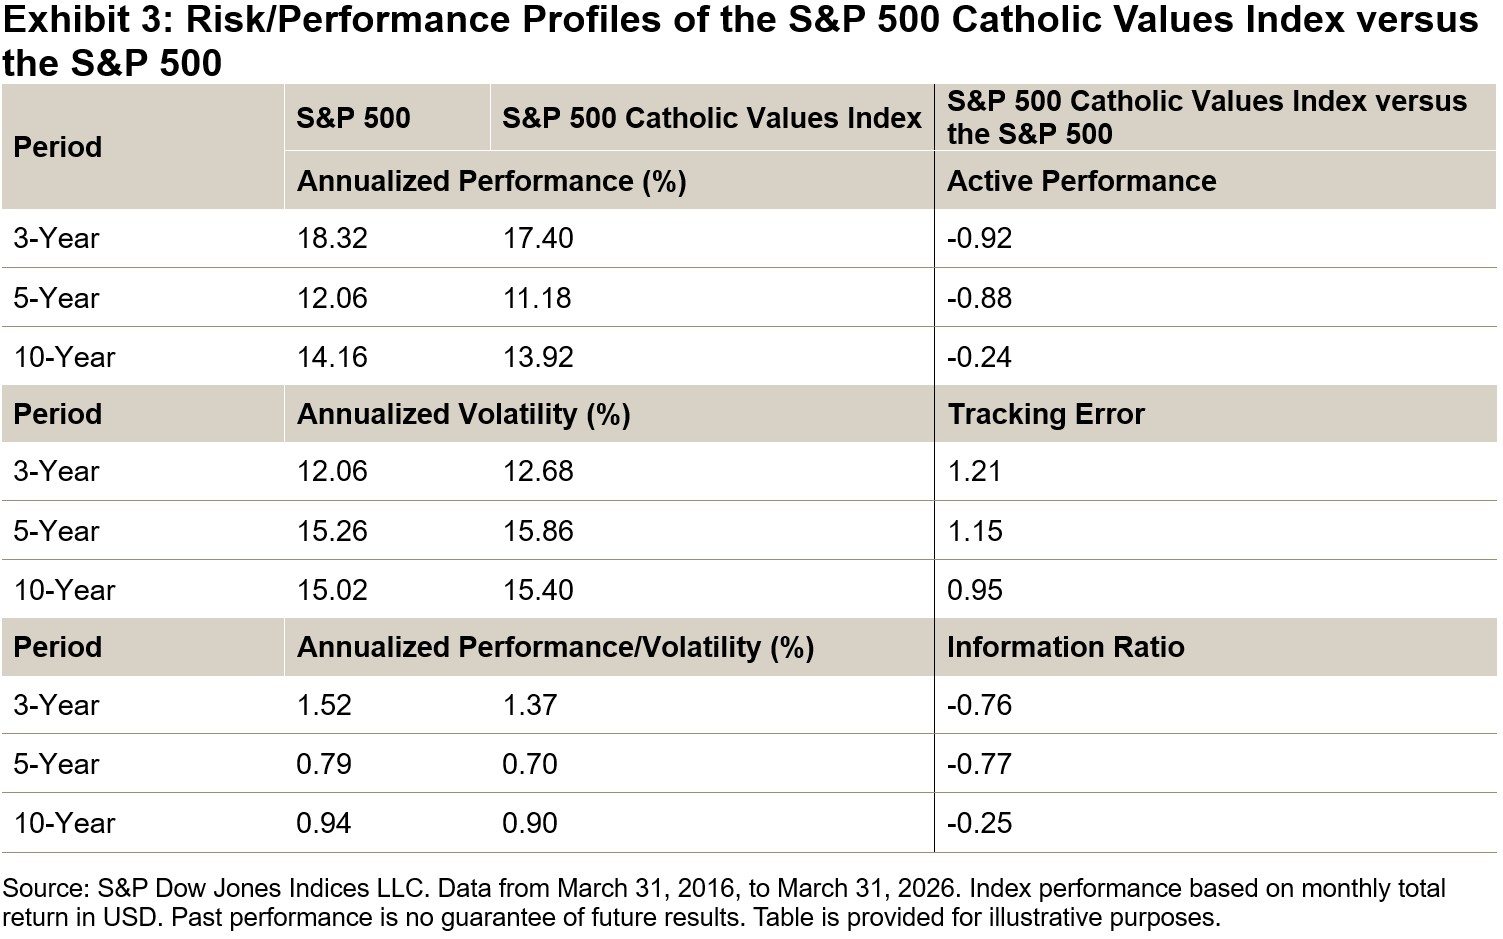Select the 15.40 ten-year volatility cell
The height and width of the screenshot is (939, 1503).
pos(538,590)
